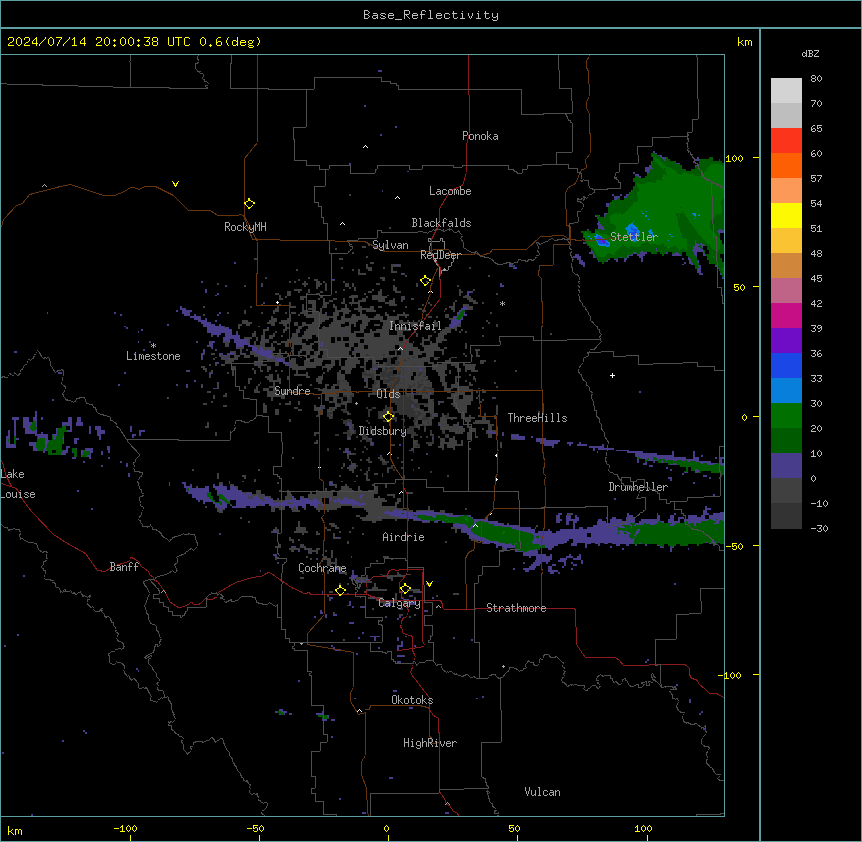
Task: Click the yellow v marker east of Calgary
Action: click(x=429, y=584)
